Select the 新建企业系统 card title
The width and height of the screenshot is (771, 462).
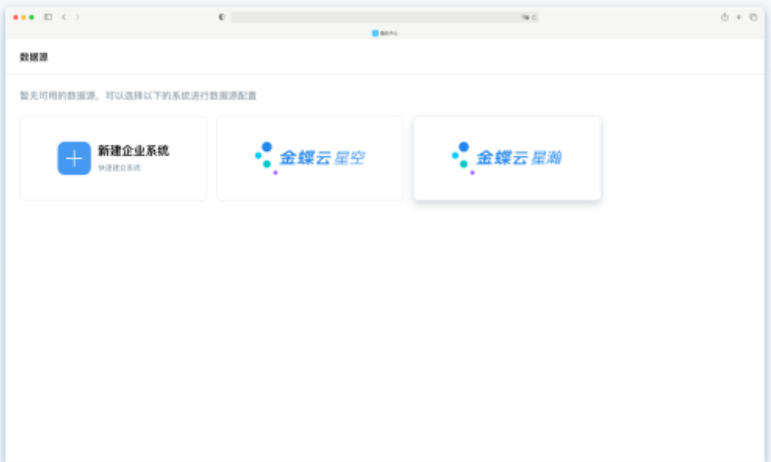click(x=133, y=151)
